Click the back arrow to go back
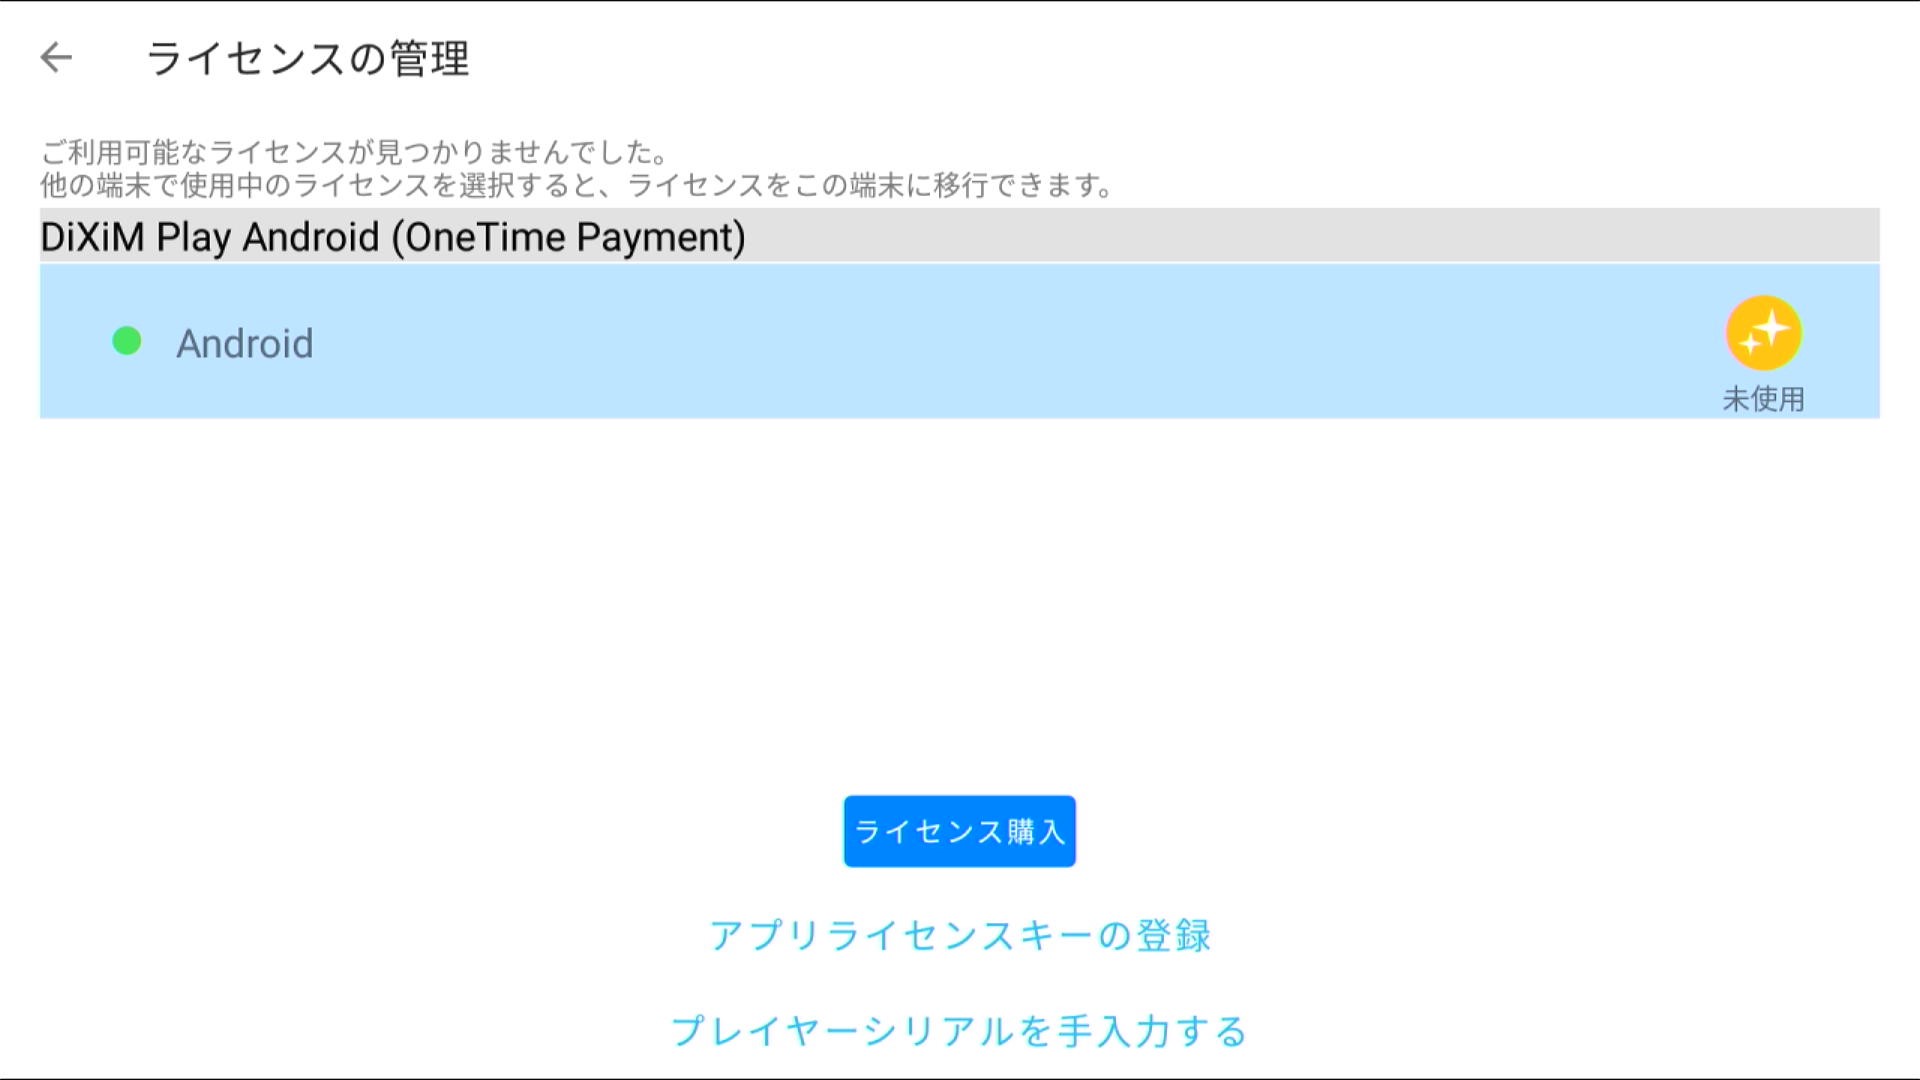This screenshot has width=1920, height=1080. coord(55,58)
